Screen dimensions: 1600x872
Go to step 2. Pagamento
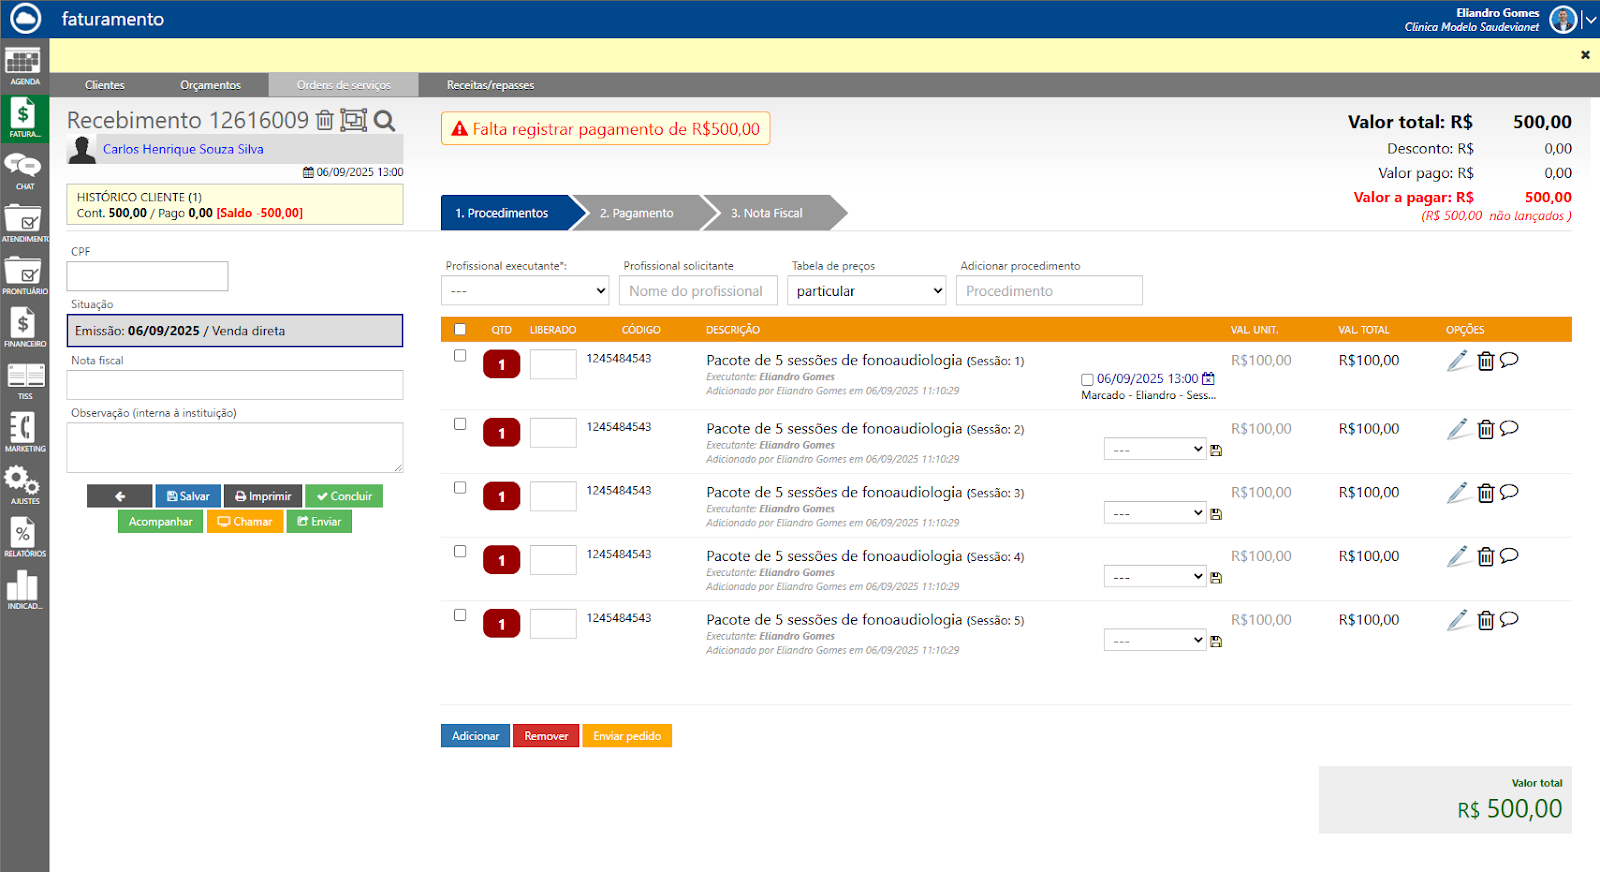coord(637,213)
